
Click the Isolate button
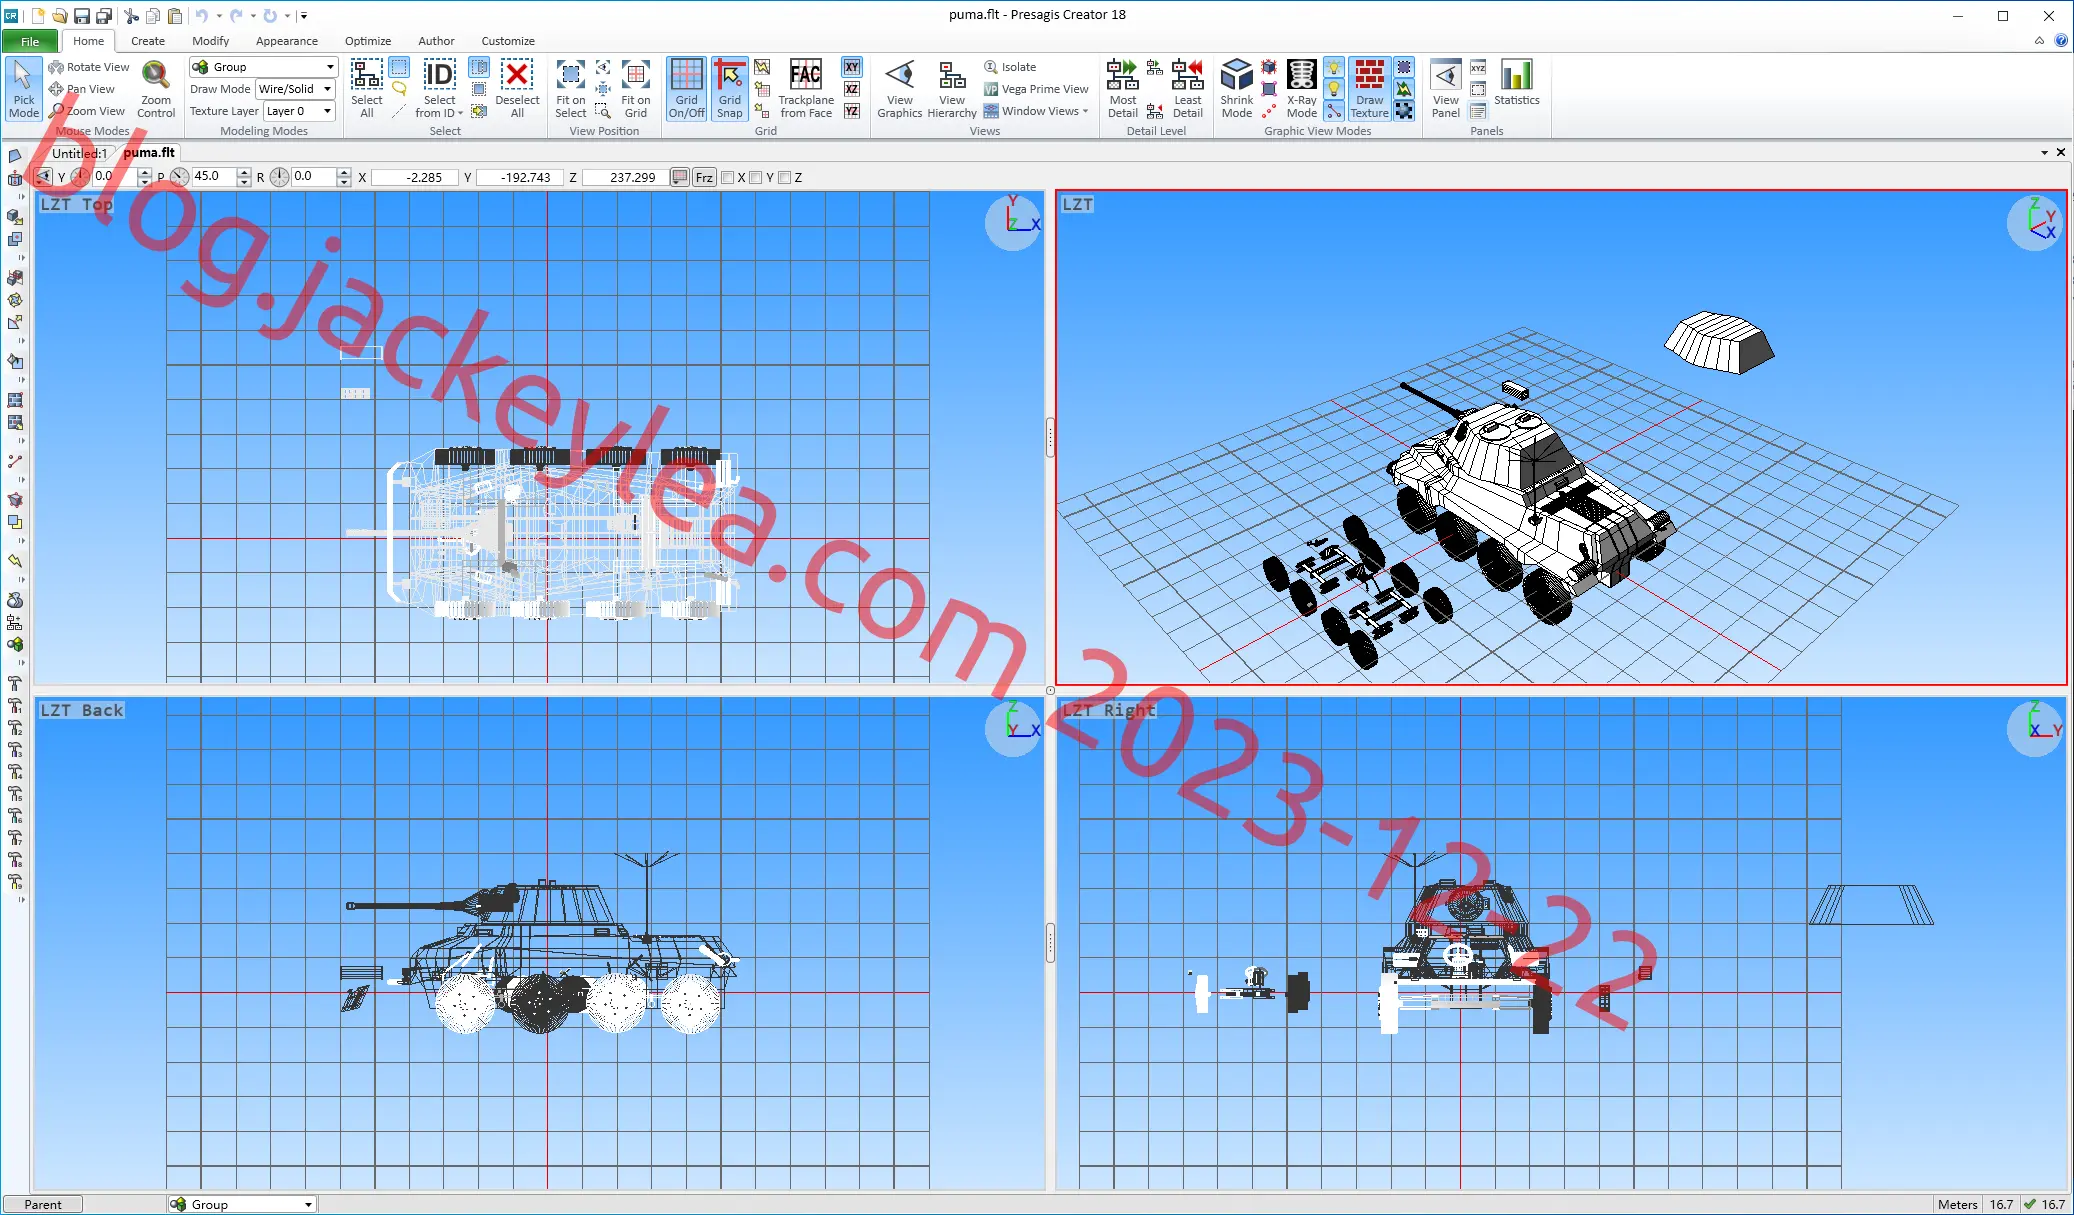point(1010,67)
